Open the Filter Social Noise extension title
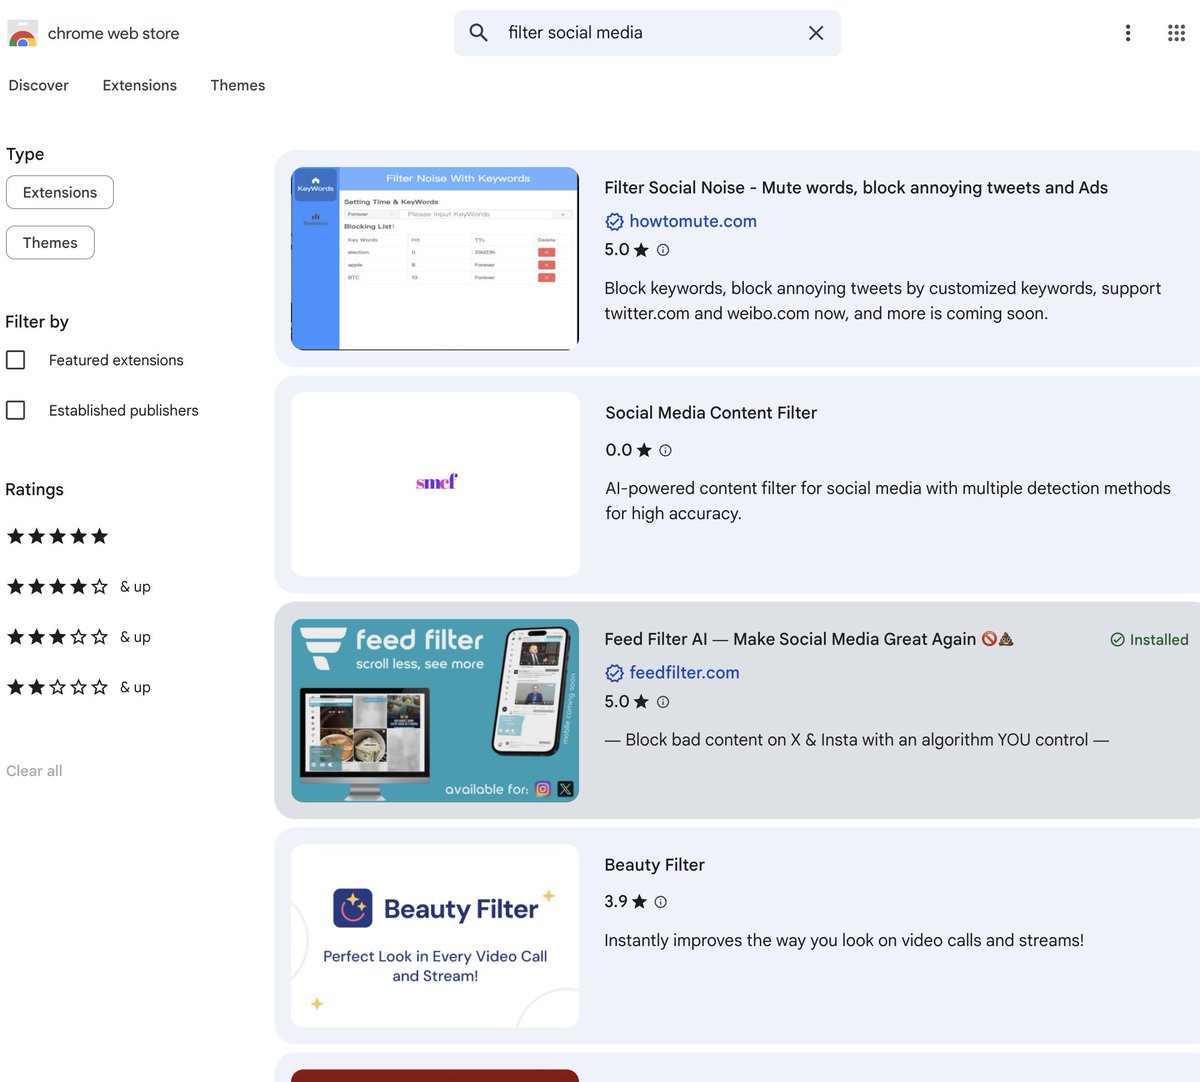1200x1082 pixels. (856, 188)
